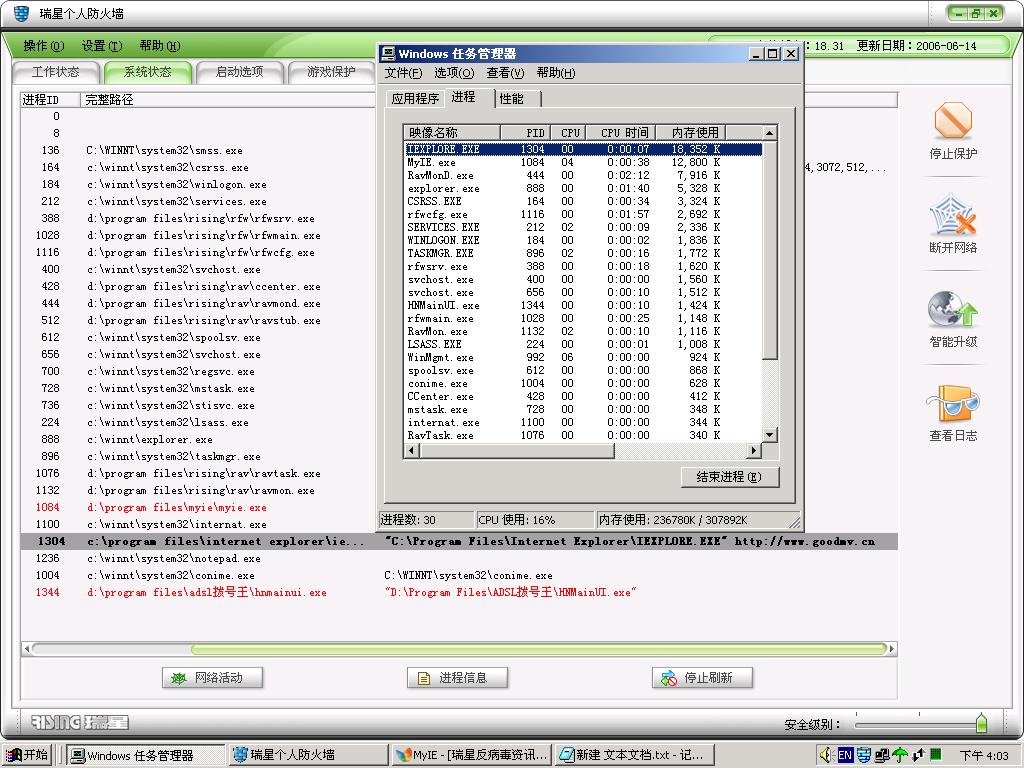
Task: Click the 进程ID column header in firewall
Action: (x=50, y=100)
